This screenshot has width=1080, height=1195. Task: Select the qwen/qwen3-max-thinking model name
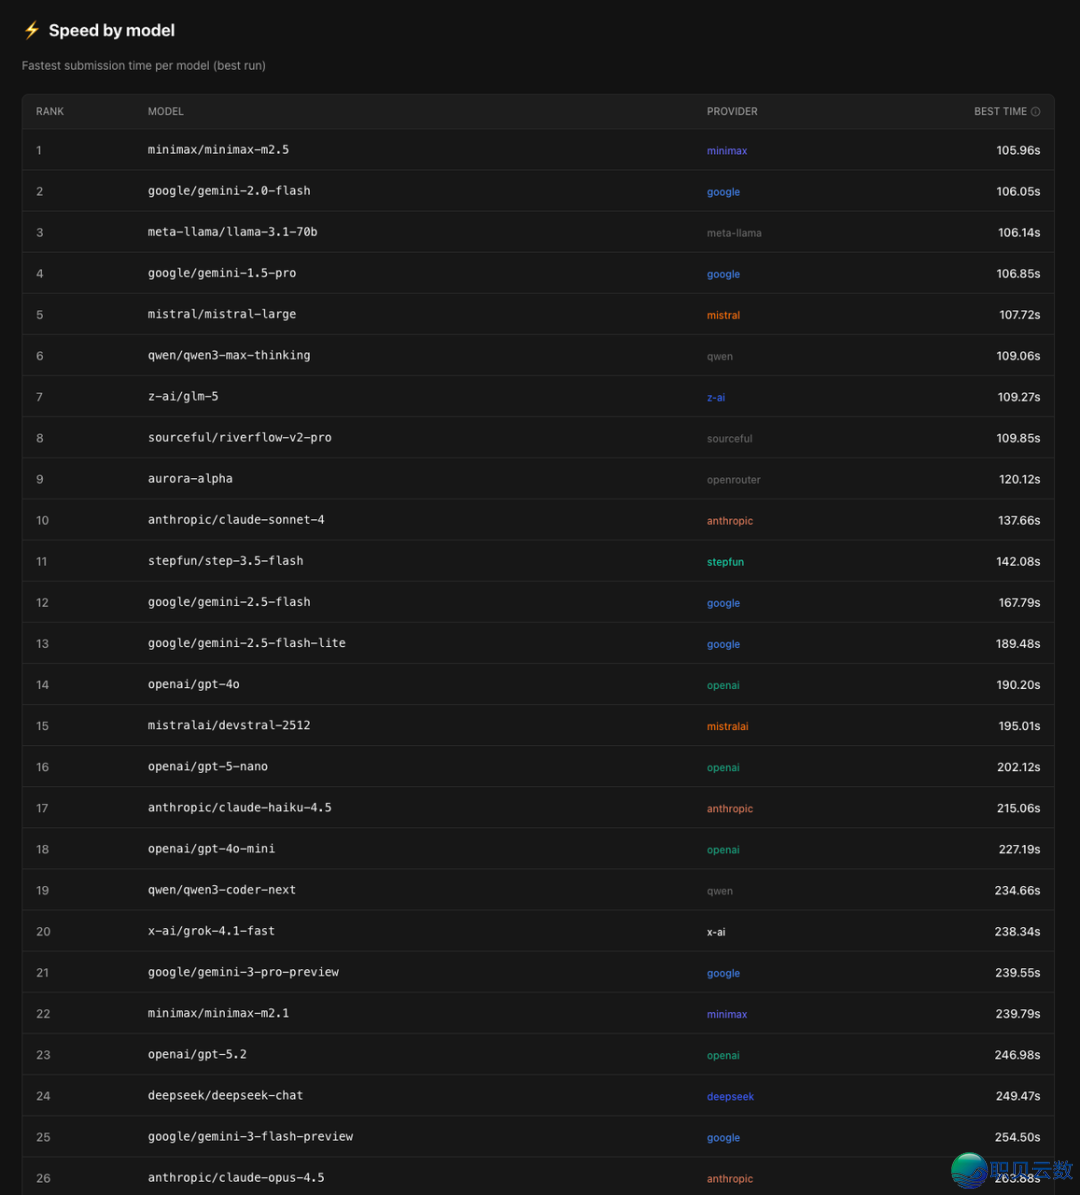[229, 355]
